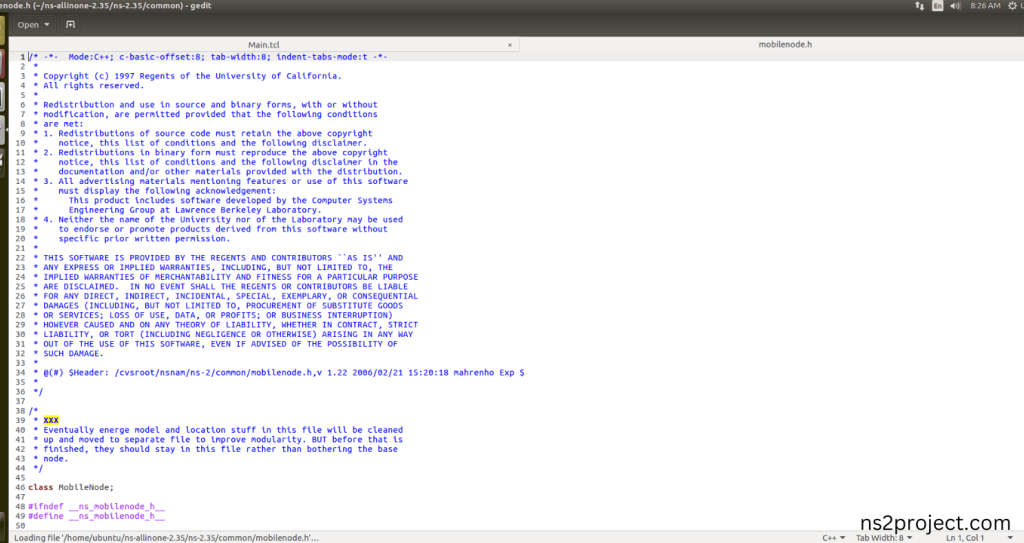Click line number 37 in the gutter
Screen dimensions: 1024x543
[x=20, y=401]
